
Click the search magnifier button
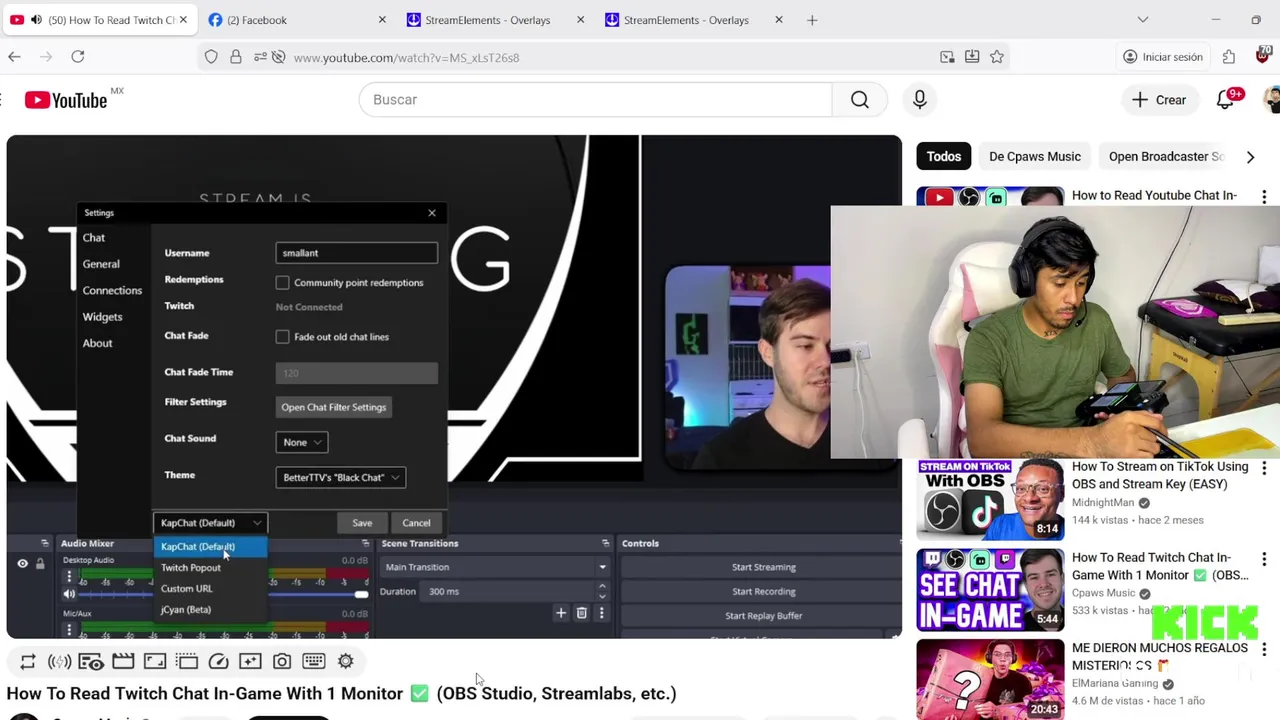[x=860, y=99]
